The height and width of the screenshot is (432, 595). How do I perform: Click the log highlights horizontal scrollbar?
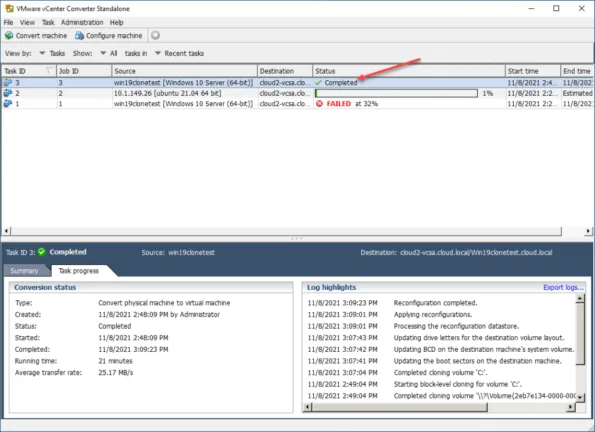399,407
